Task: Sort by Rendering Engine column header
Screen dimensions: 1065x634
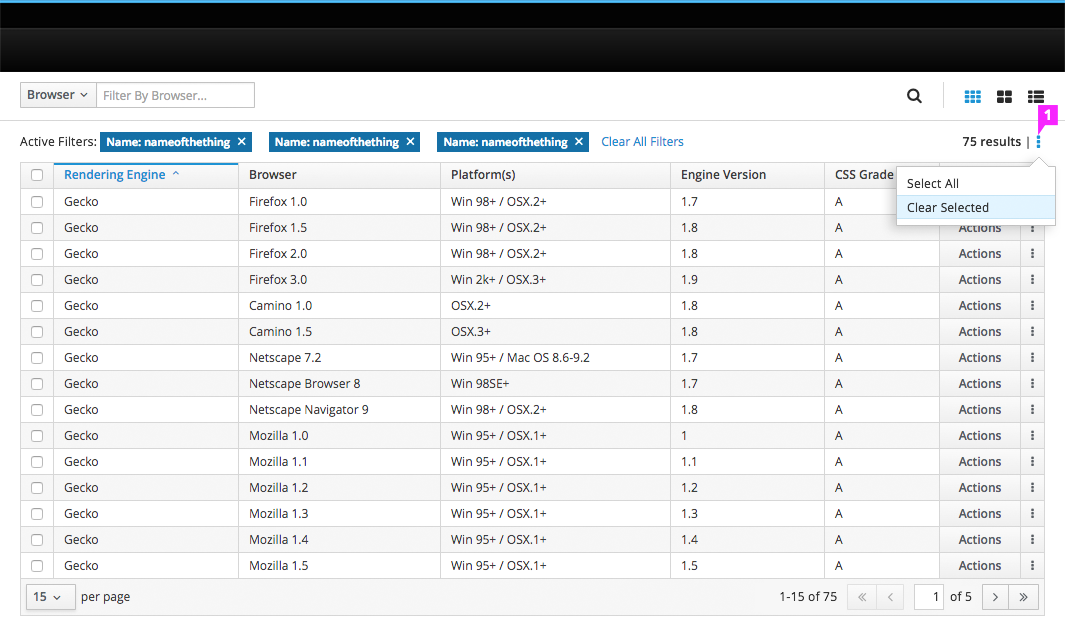Action: pyautogui.click(x=115, y=175)
